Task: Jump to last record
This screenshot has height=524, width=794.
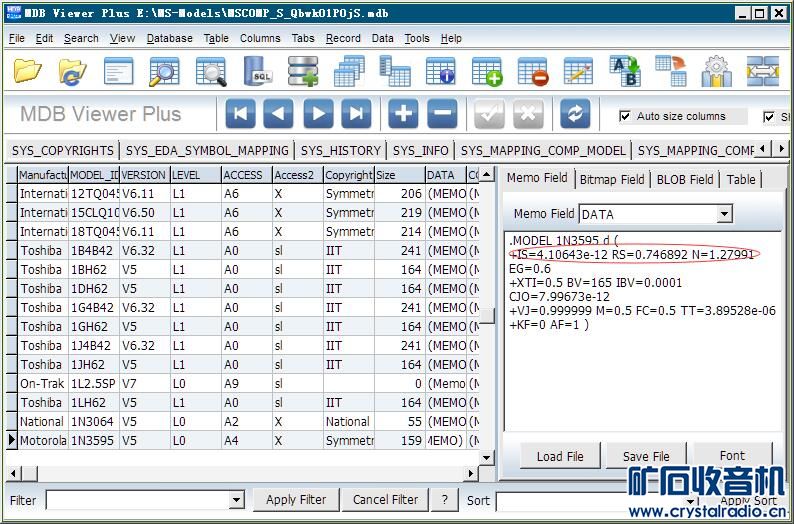Action: click(x=356, y=113)
